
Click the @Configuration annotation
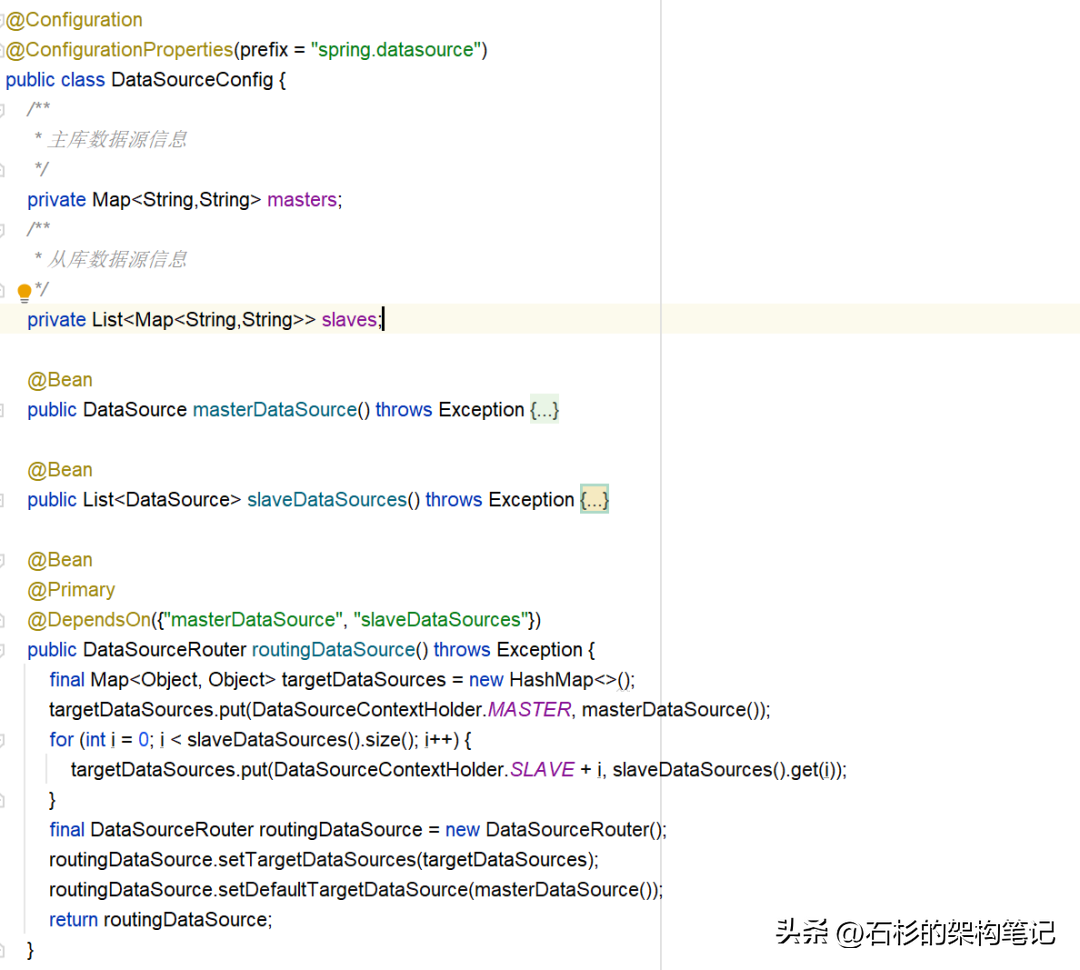[76, 20]
